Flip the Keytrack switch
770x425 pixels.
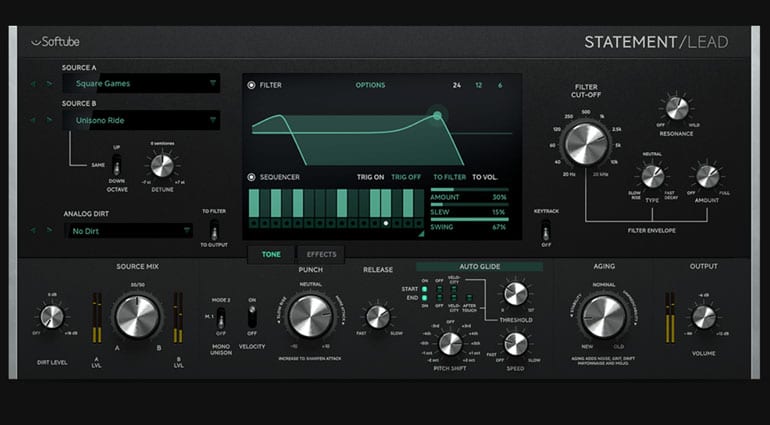tap(546, 227)
